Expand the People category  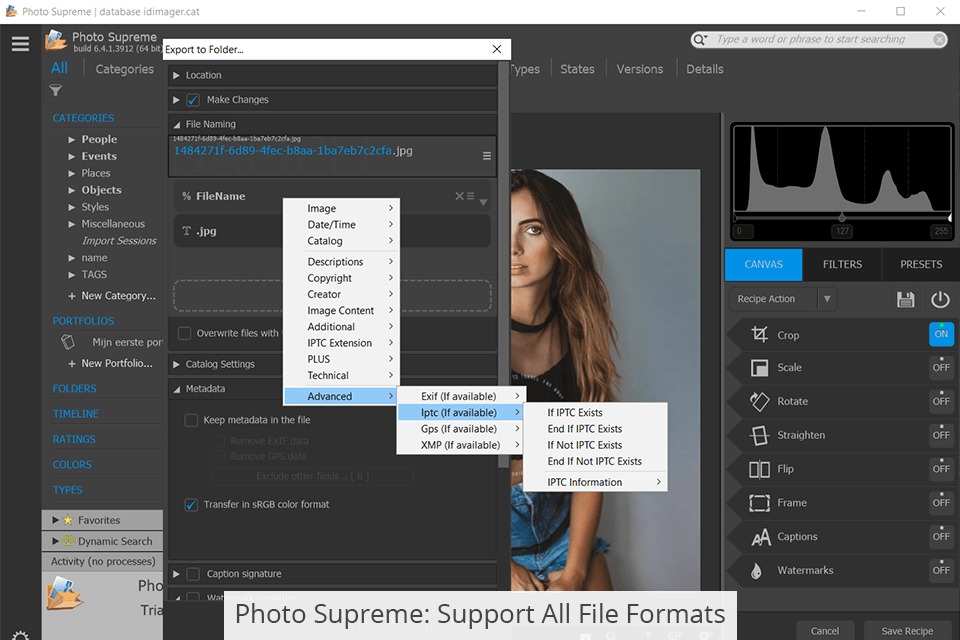click(x=72, y=140)
